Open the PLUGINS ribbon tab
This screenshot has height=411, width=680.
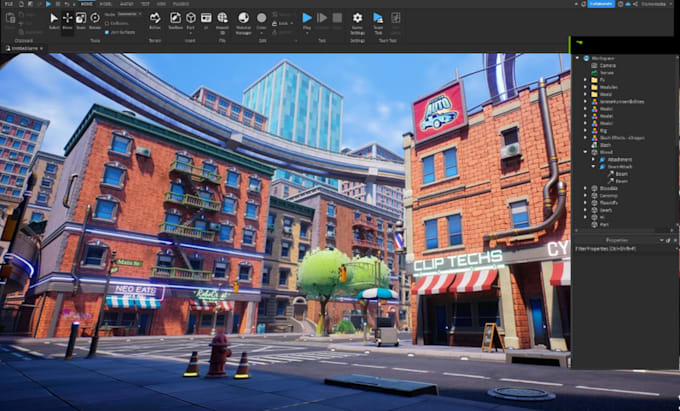pyautogui.click(x=181, y=4)
